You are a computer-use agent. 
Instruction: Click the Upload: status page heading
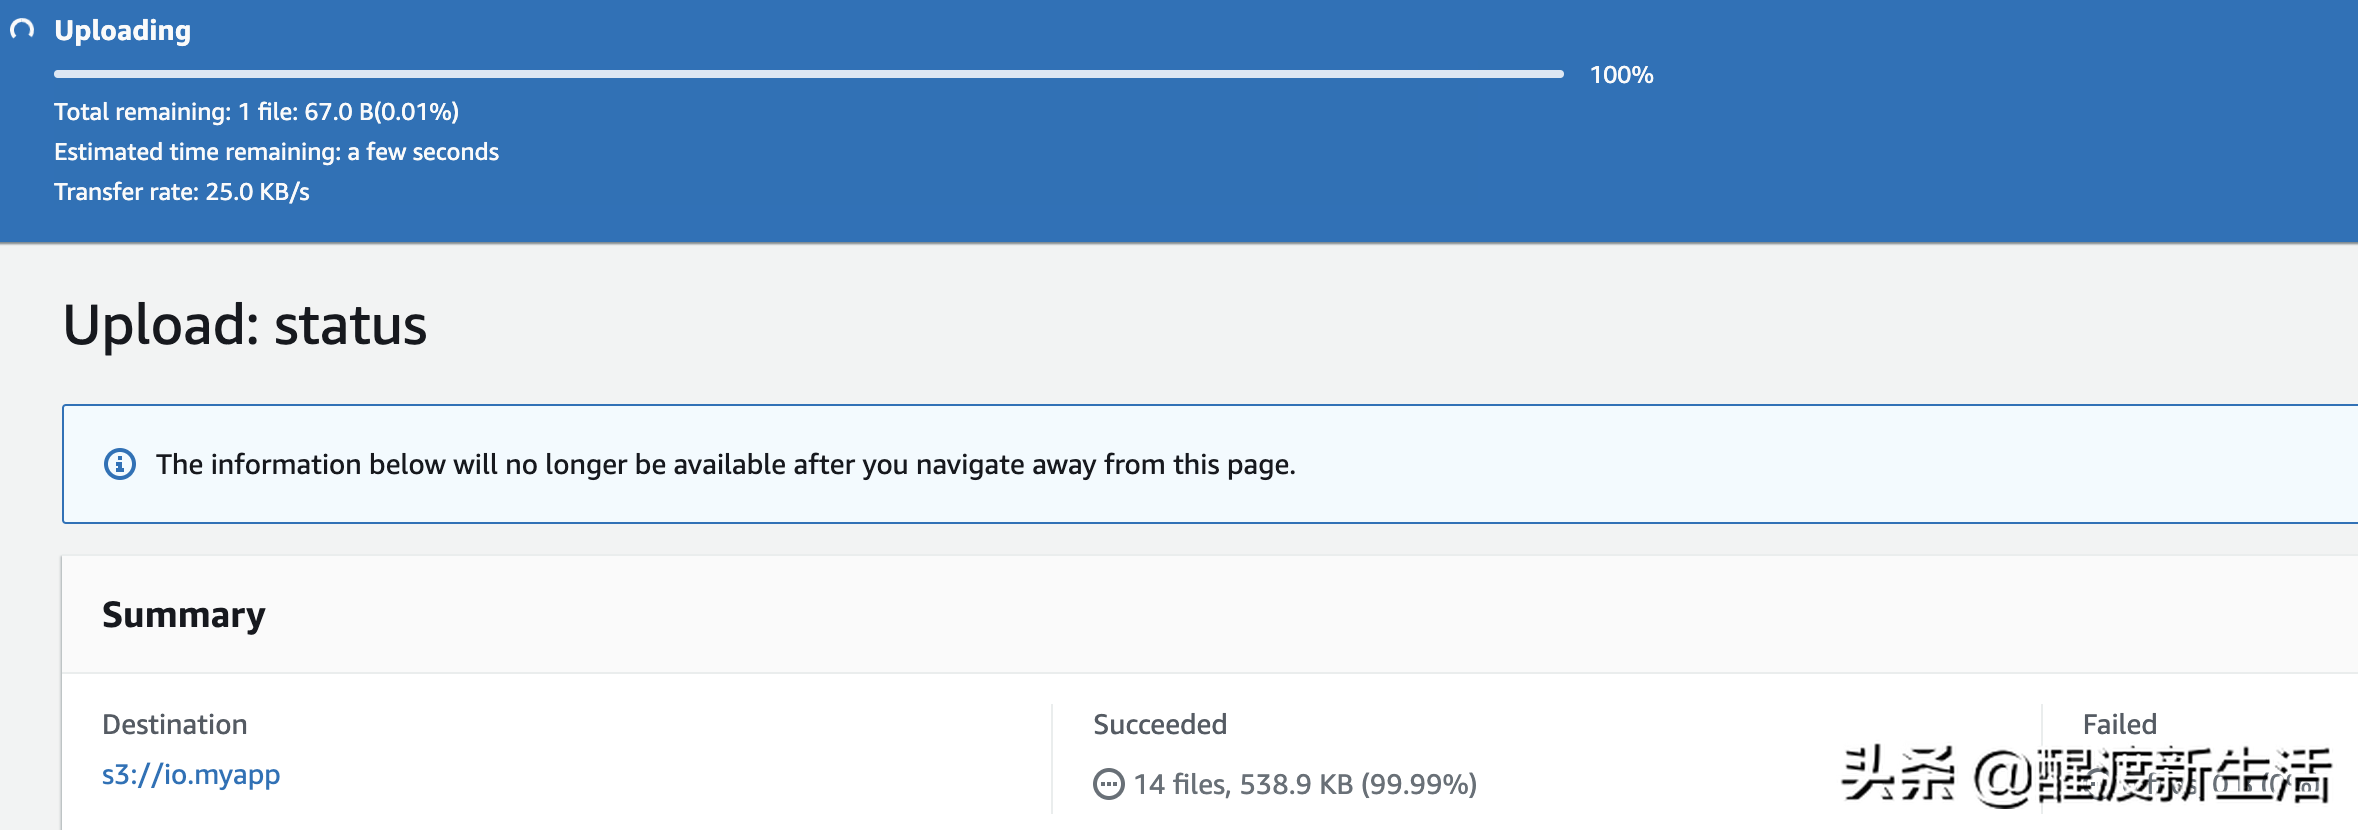pyautogui.click(x=245, y=325)
